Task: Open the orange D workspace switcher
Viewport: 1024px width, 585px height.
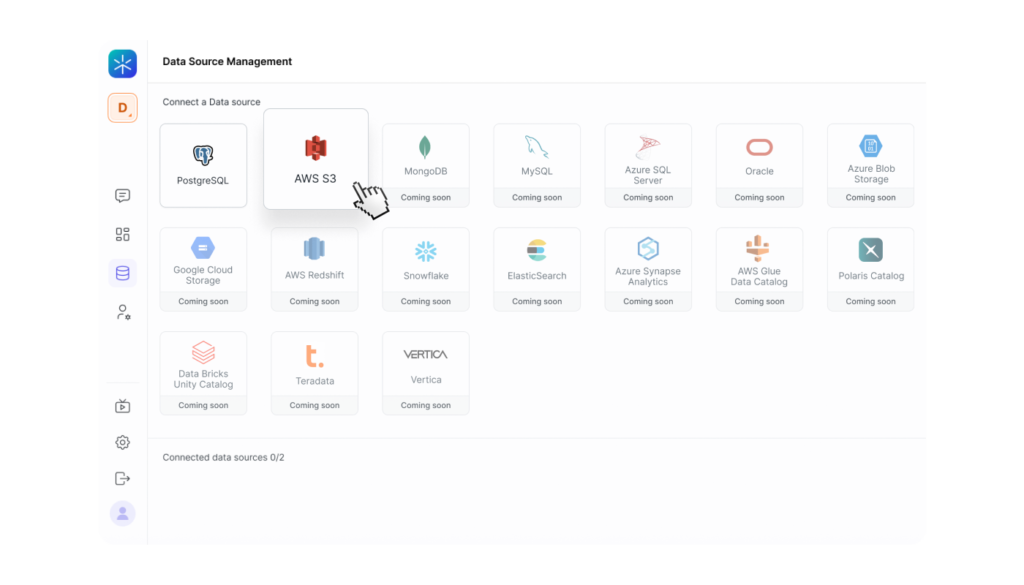Action: (x=122, y=108)
